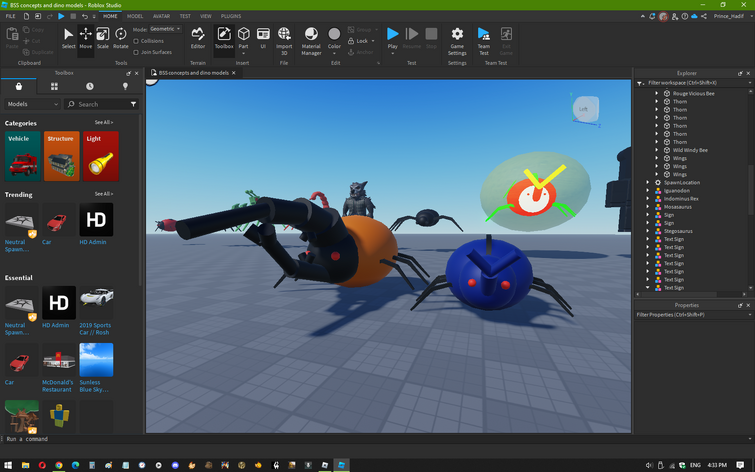
Task: Click the quick access Play arrow
Action: [x=61, y=16]
